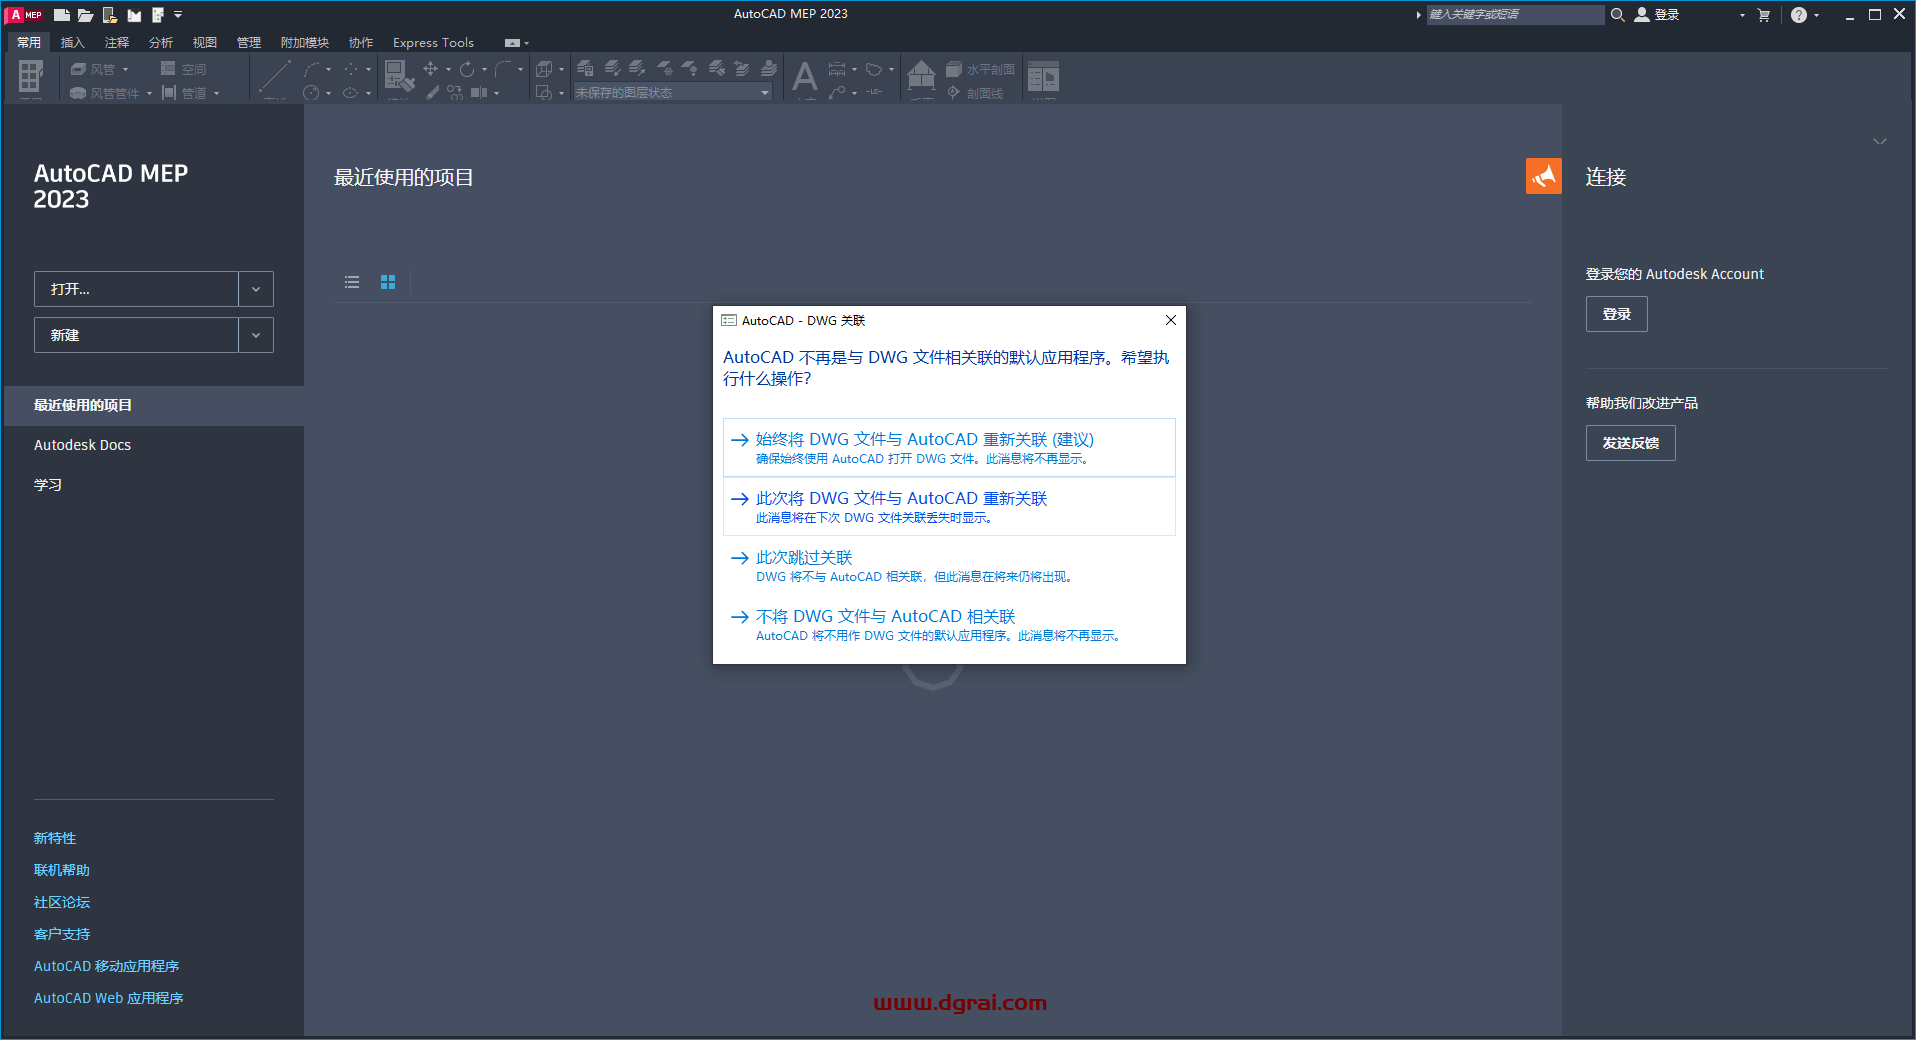Click the orange announcements megaphone icon
This screenshot has width=1916, height=1040.
(x=1543, y=176)
